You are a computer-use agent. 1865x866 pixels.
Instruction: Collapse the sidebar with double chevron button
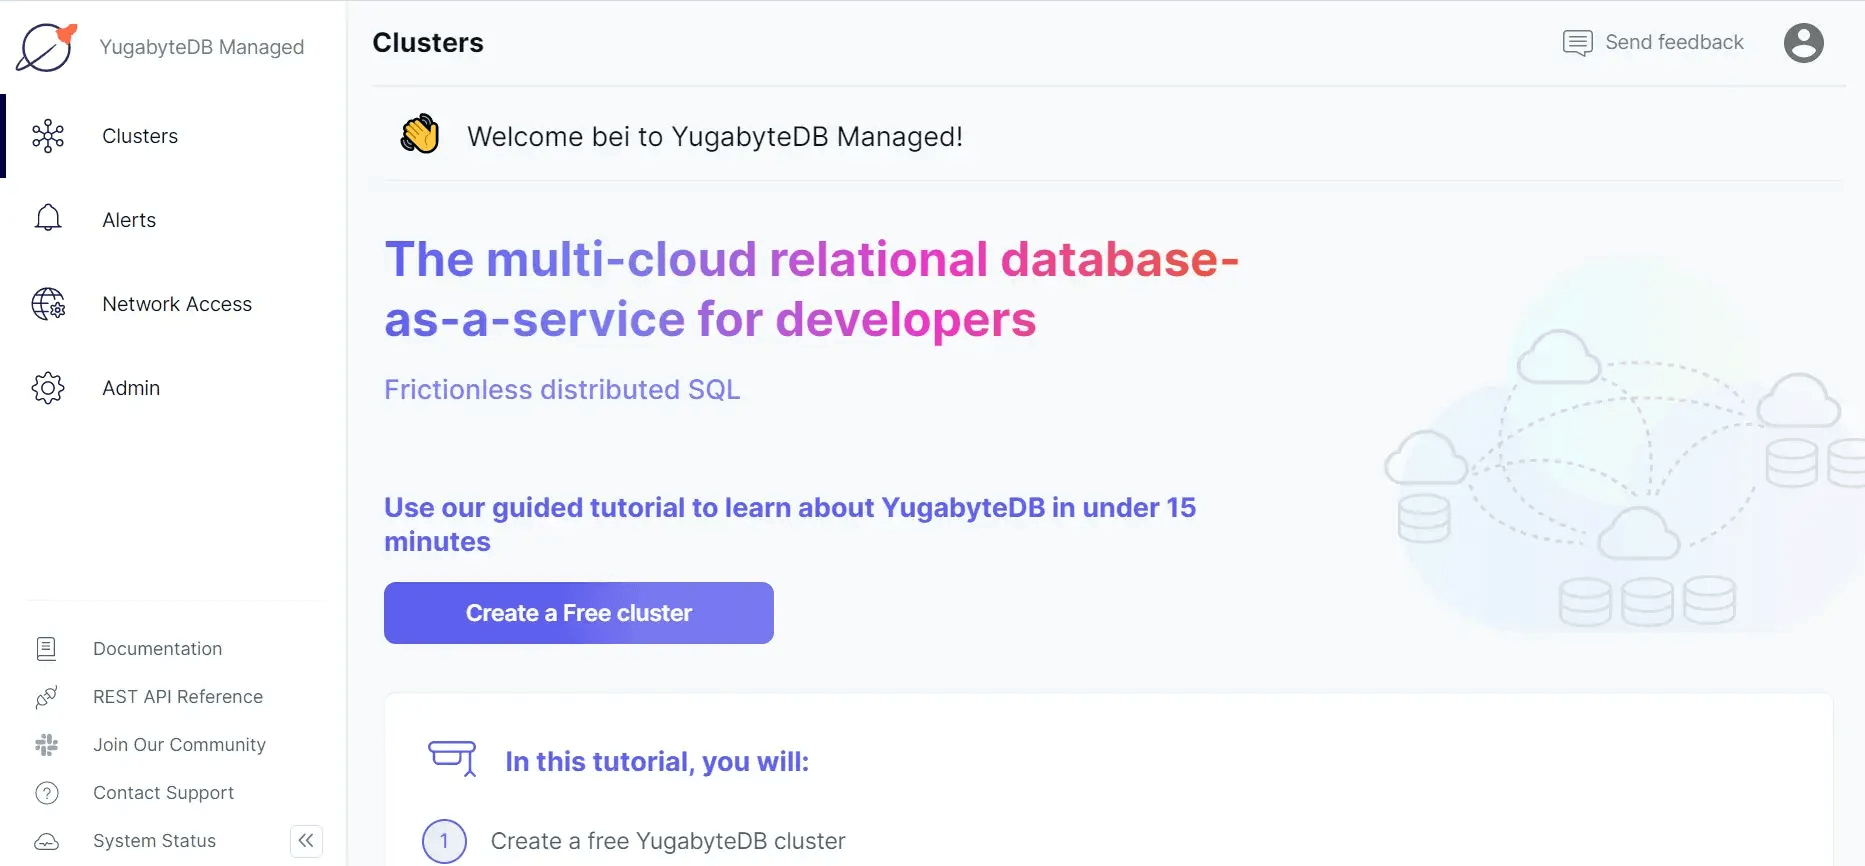pos(306,841)
